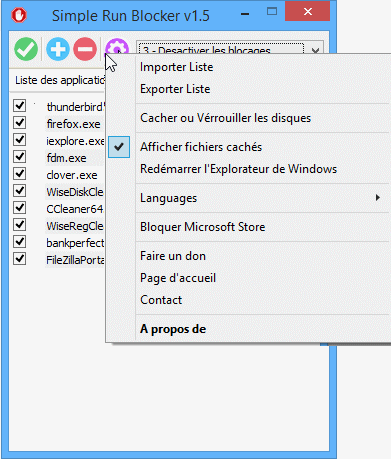Select Exporter Liste menu entry
The height and width of the screenshot is (459, 391).
point(175,89)
